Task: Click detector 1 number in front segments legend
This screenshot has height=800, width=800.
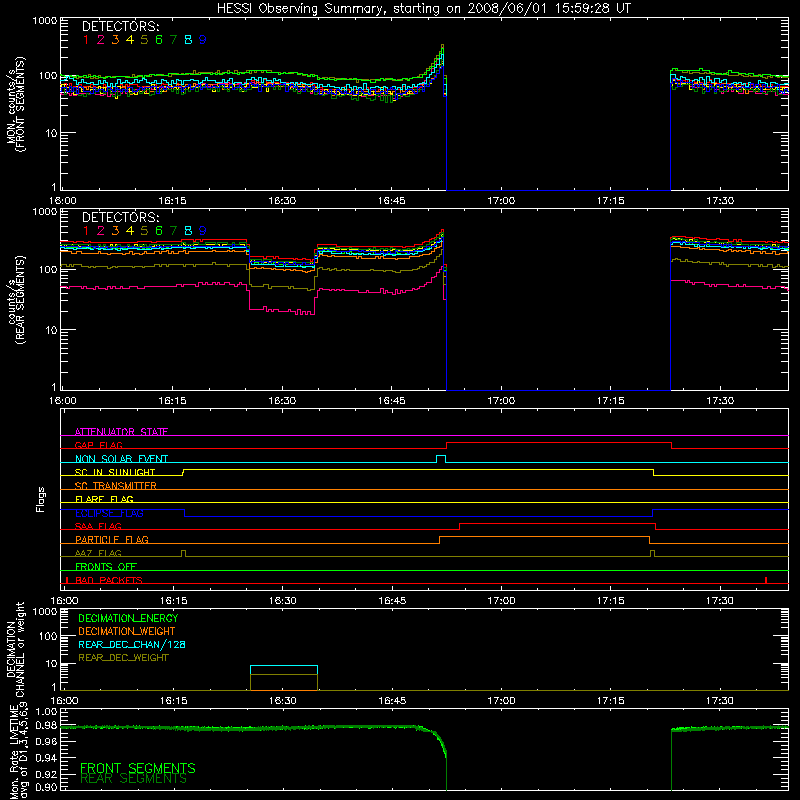Action: (86, 40)
